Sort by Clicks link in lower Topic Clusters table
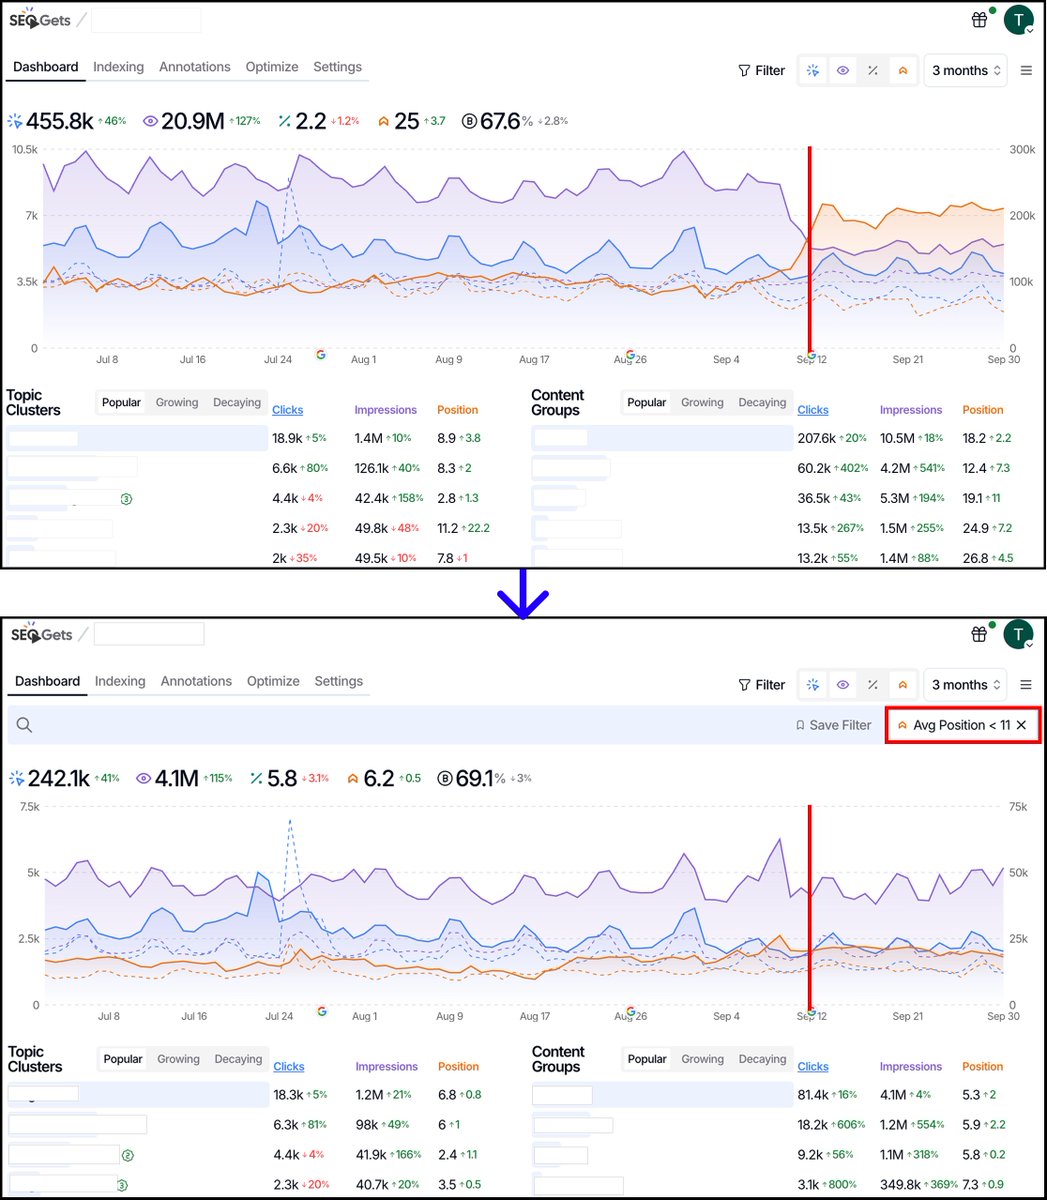Viewport: 1047px width, 1200px height. [x=289, y=1067]
